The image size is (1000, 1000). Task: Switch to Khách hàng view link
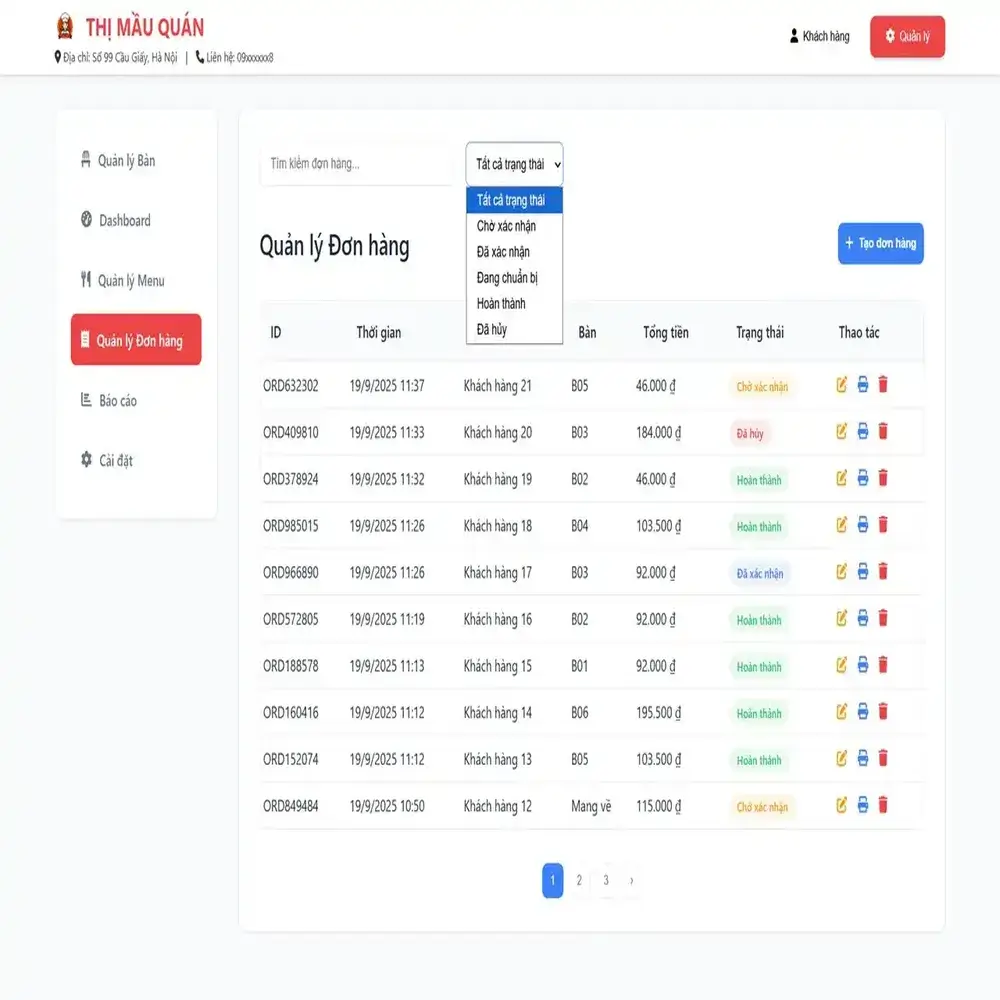point(819,37)
